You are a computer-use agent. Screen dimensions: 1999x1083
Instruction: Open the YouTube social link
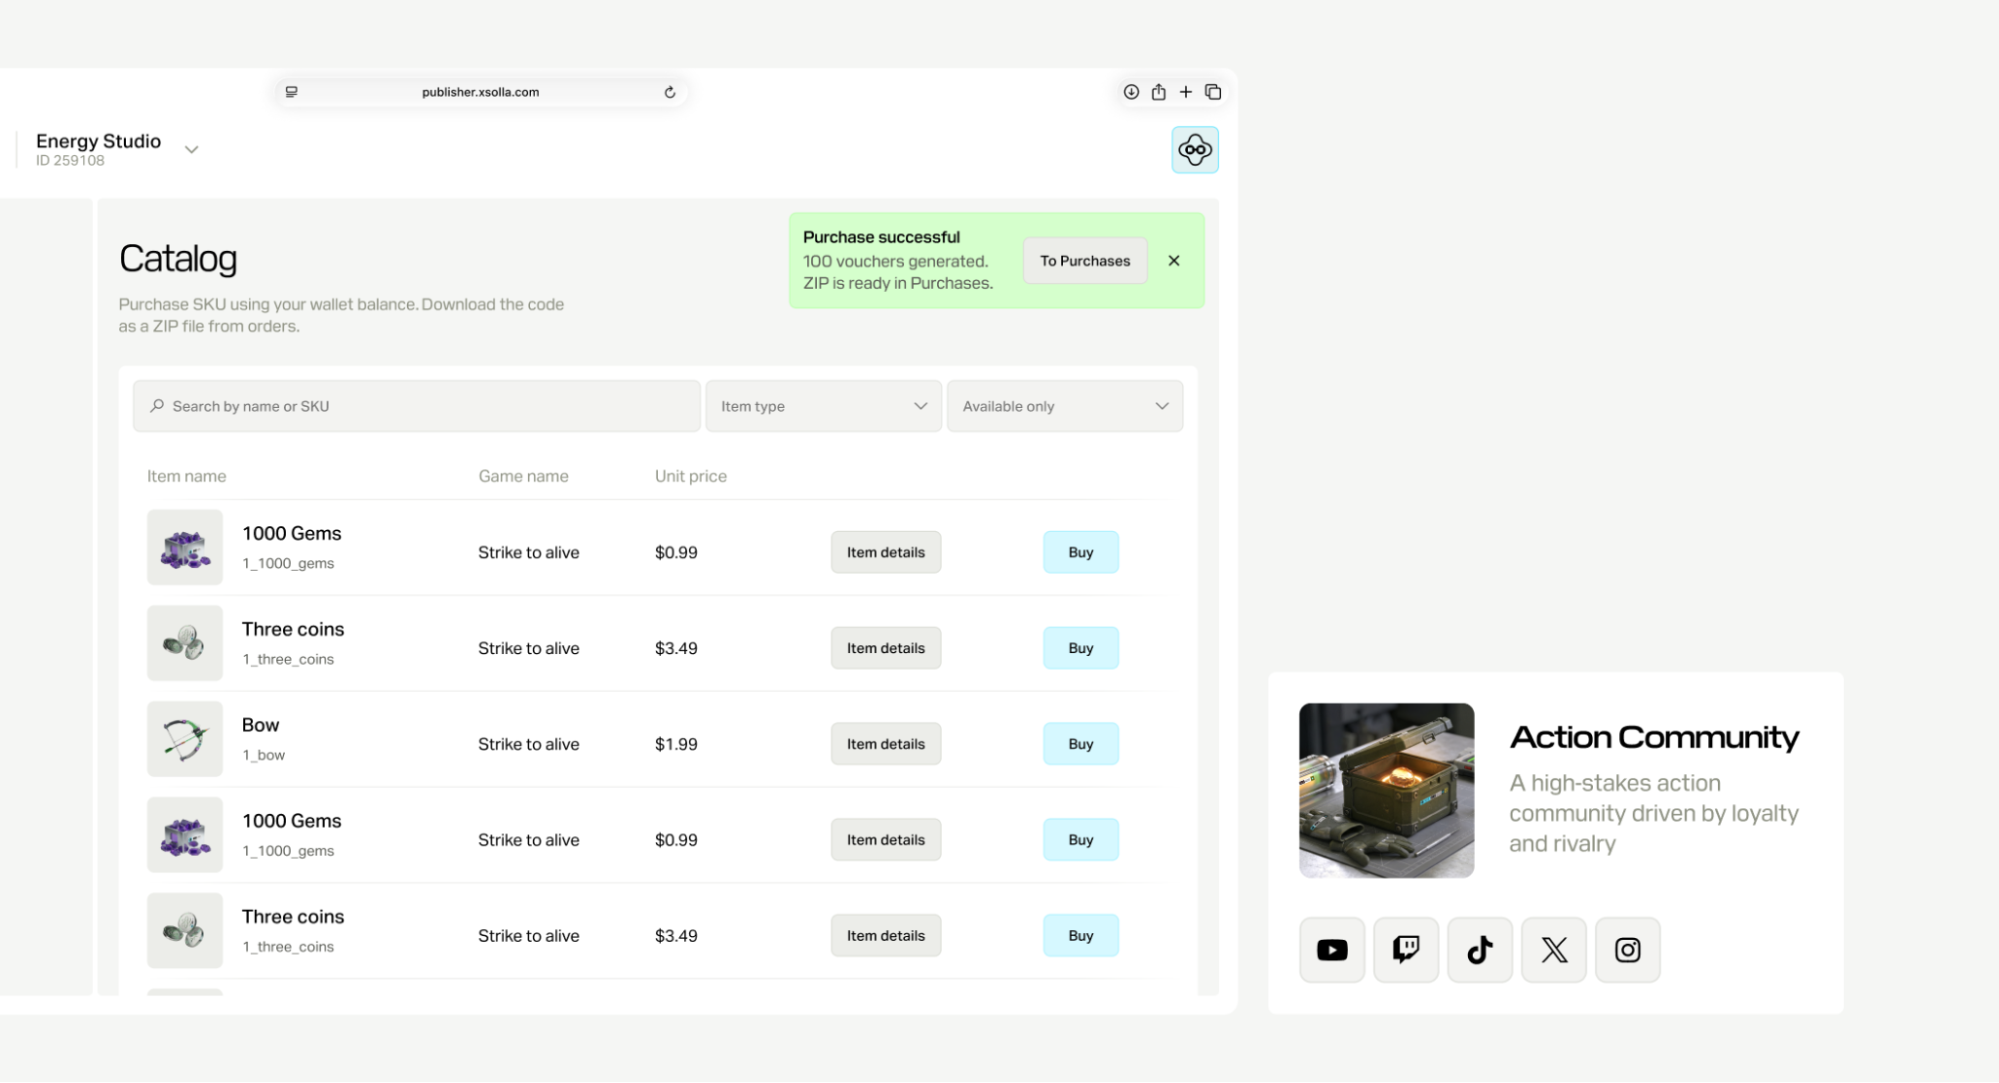click(x=1332, y=950)
